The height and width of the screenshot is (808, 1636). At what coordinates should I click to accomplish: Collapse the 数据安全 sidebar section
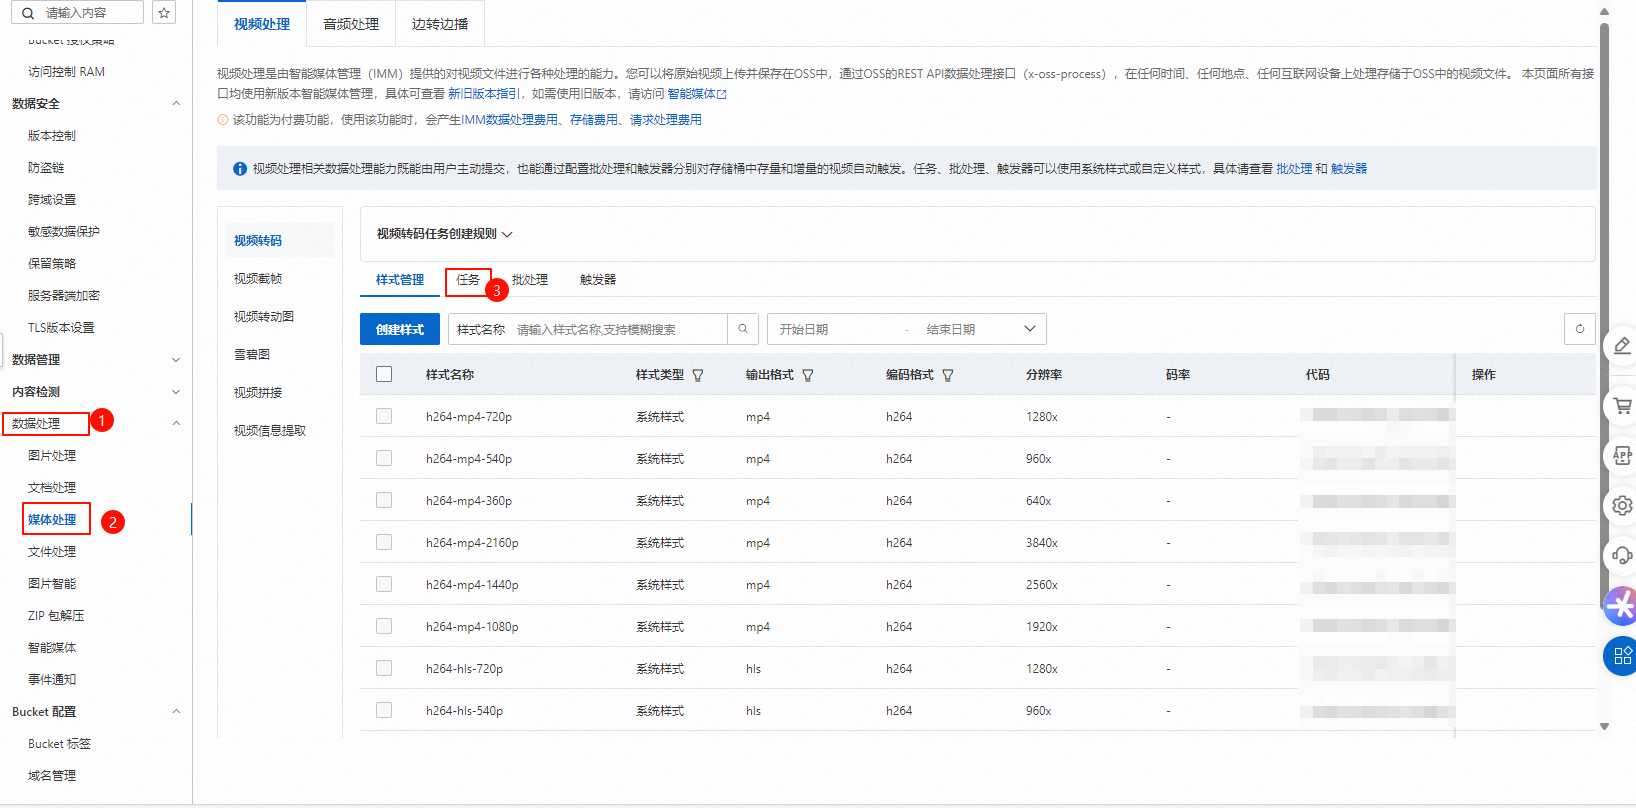click(x=176, y=103)
